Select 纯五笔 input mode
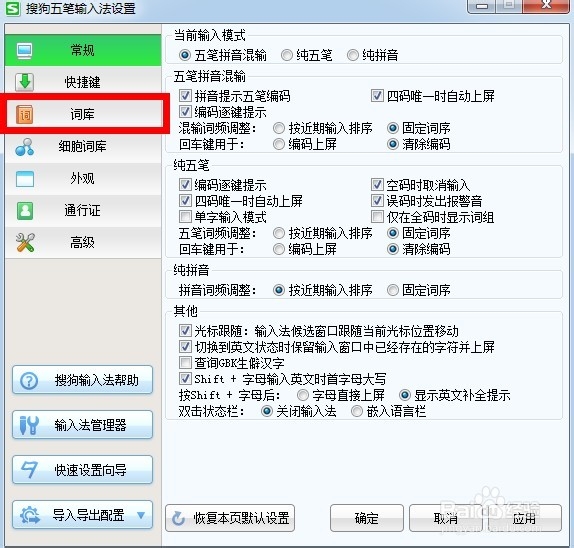 287,55
